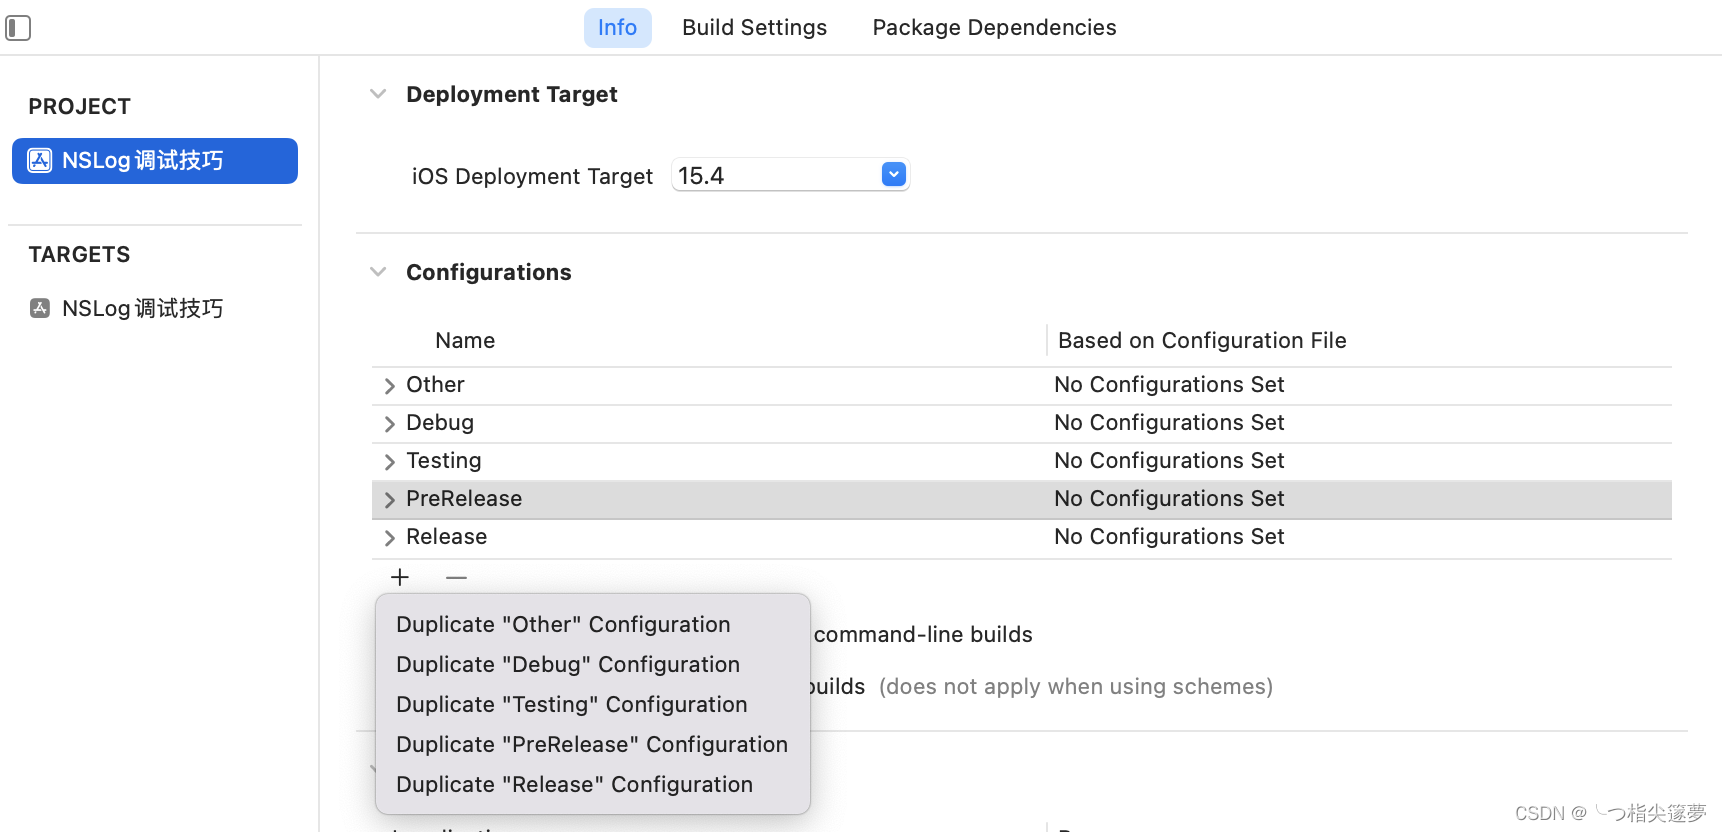The height and width of the screenshot is (832, 1722).
Task: Click Based on Configuration File header
Action: click(x=1202, y=341)
